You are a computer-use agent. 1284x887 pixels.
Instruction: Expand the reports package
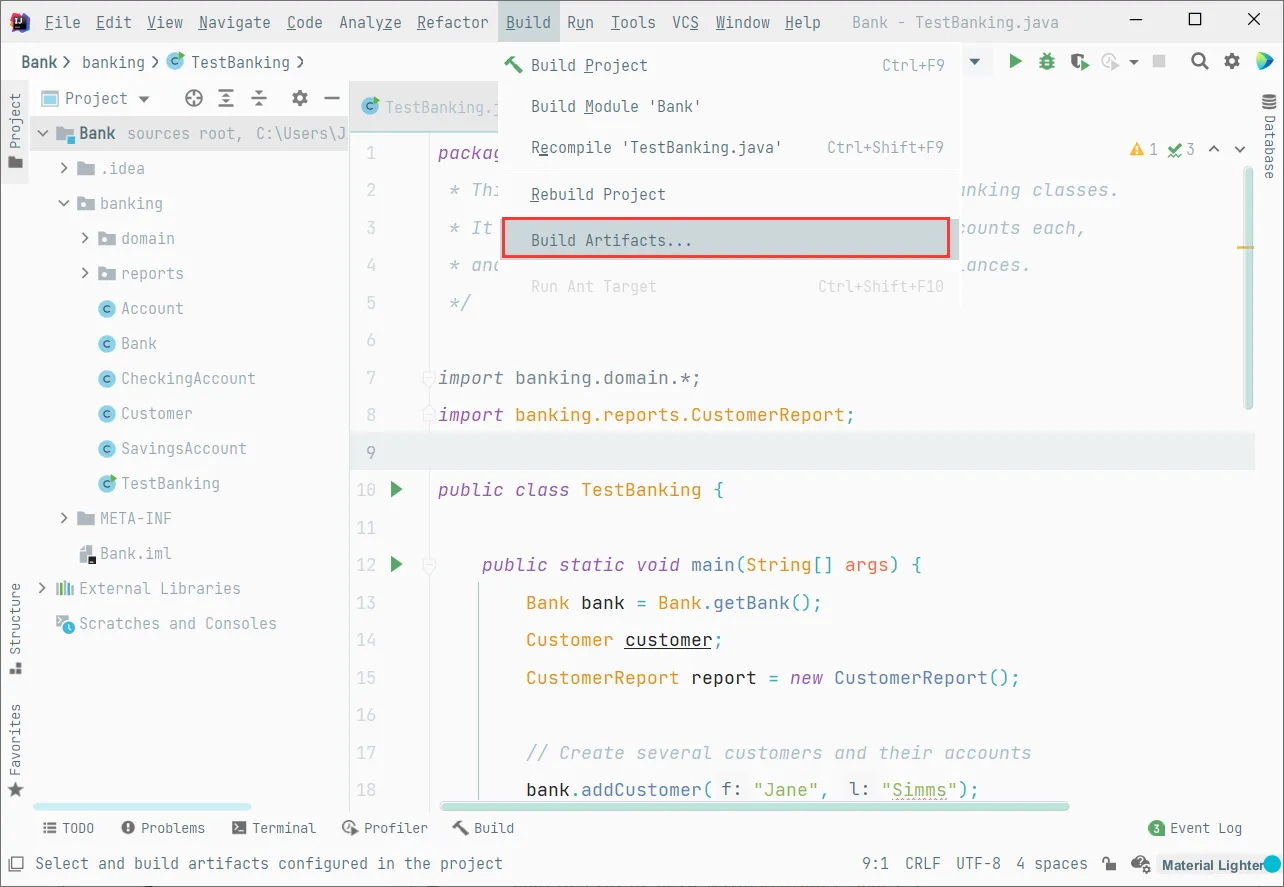[x=86, y=273]
